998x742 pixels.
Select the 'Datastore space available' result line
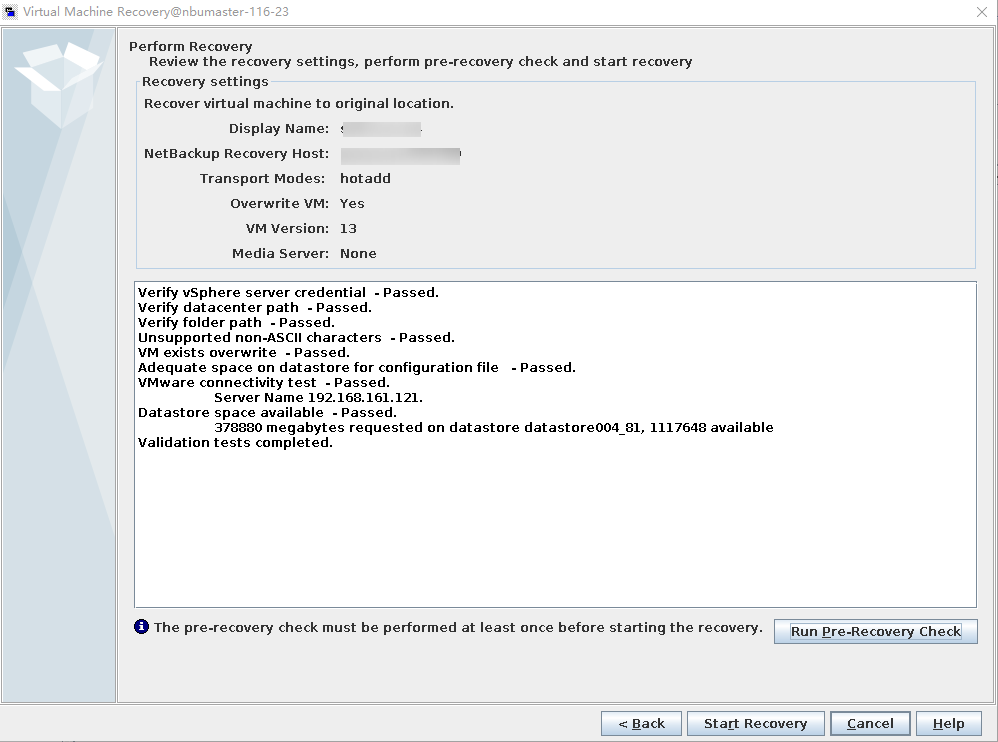267,412
